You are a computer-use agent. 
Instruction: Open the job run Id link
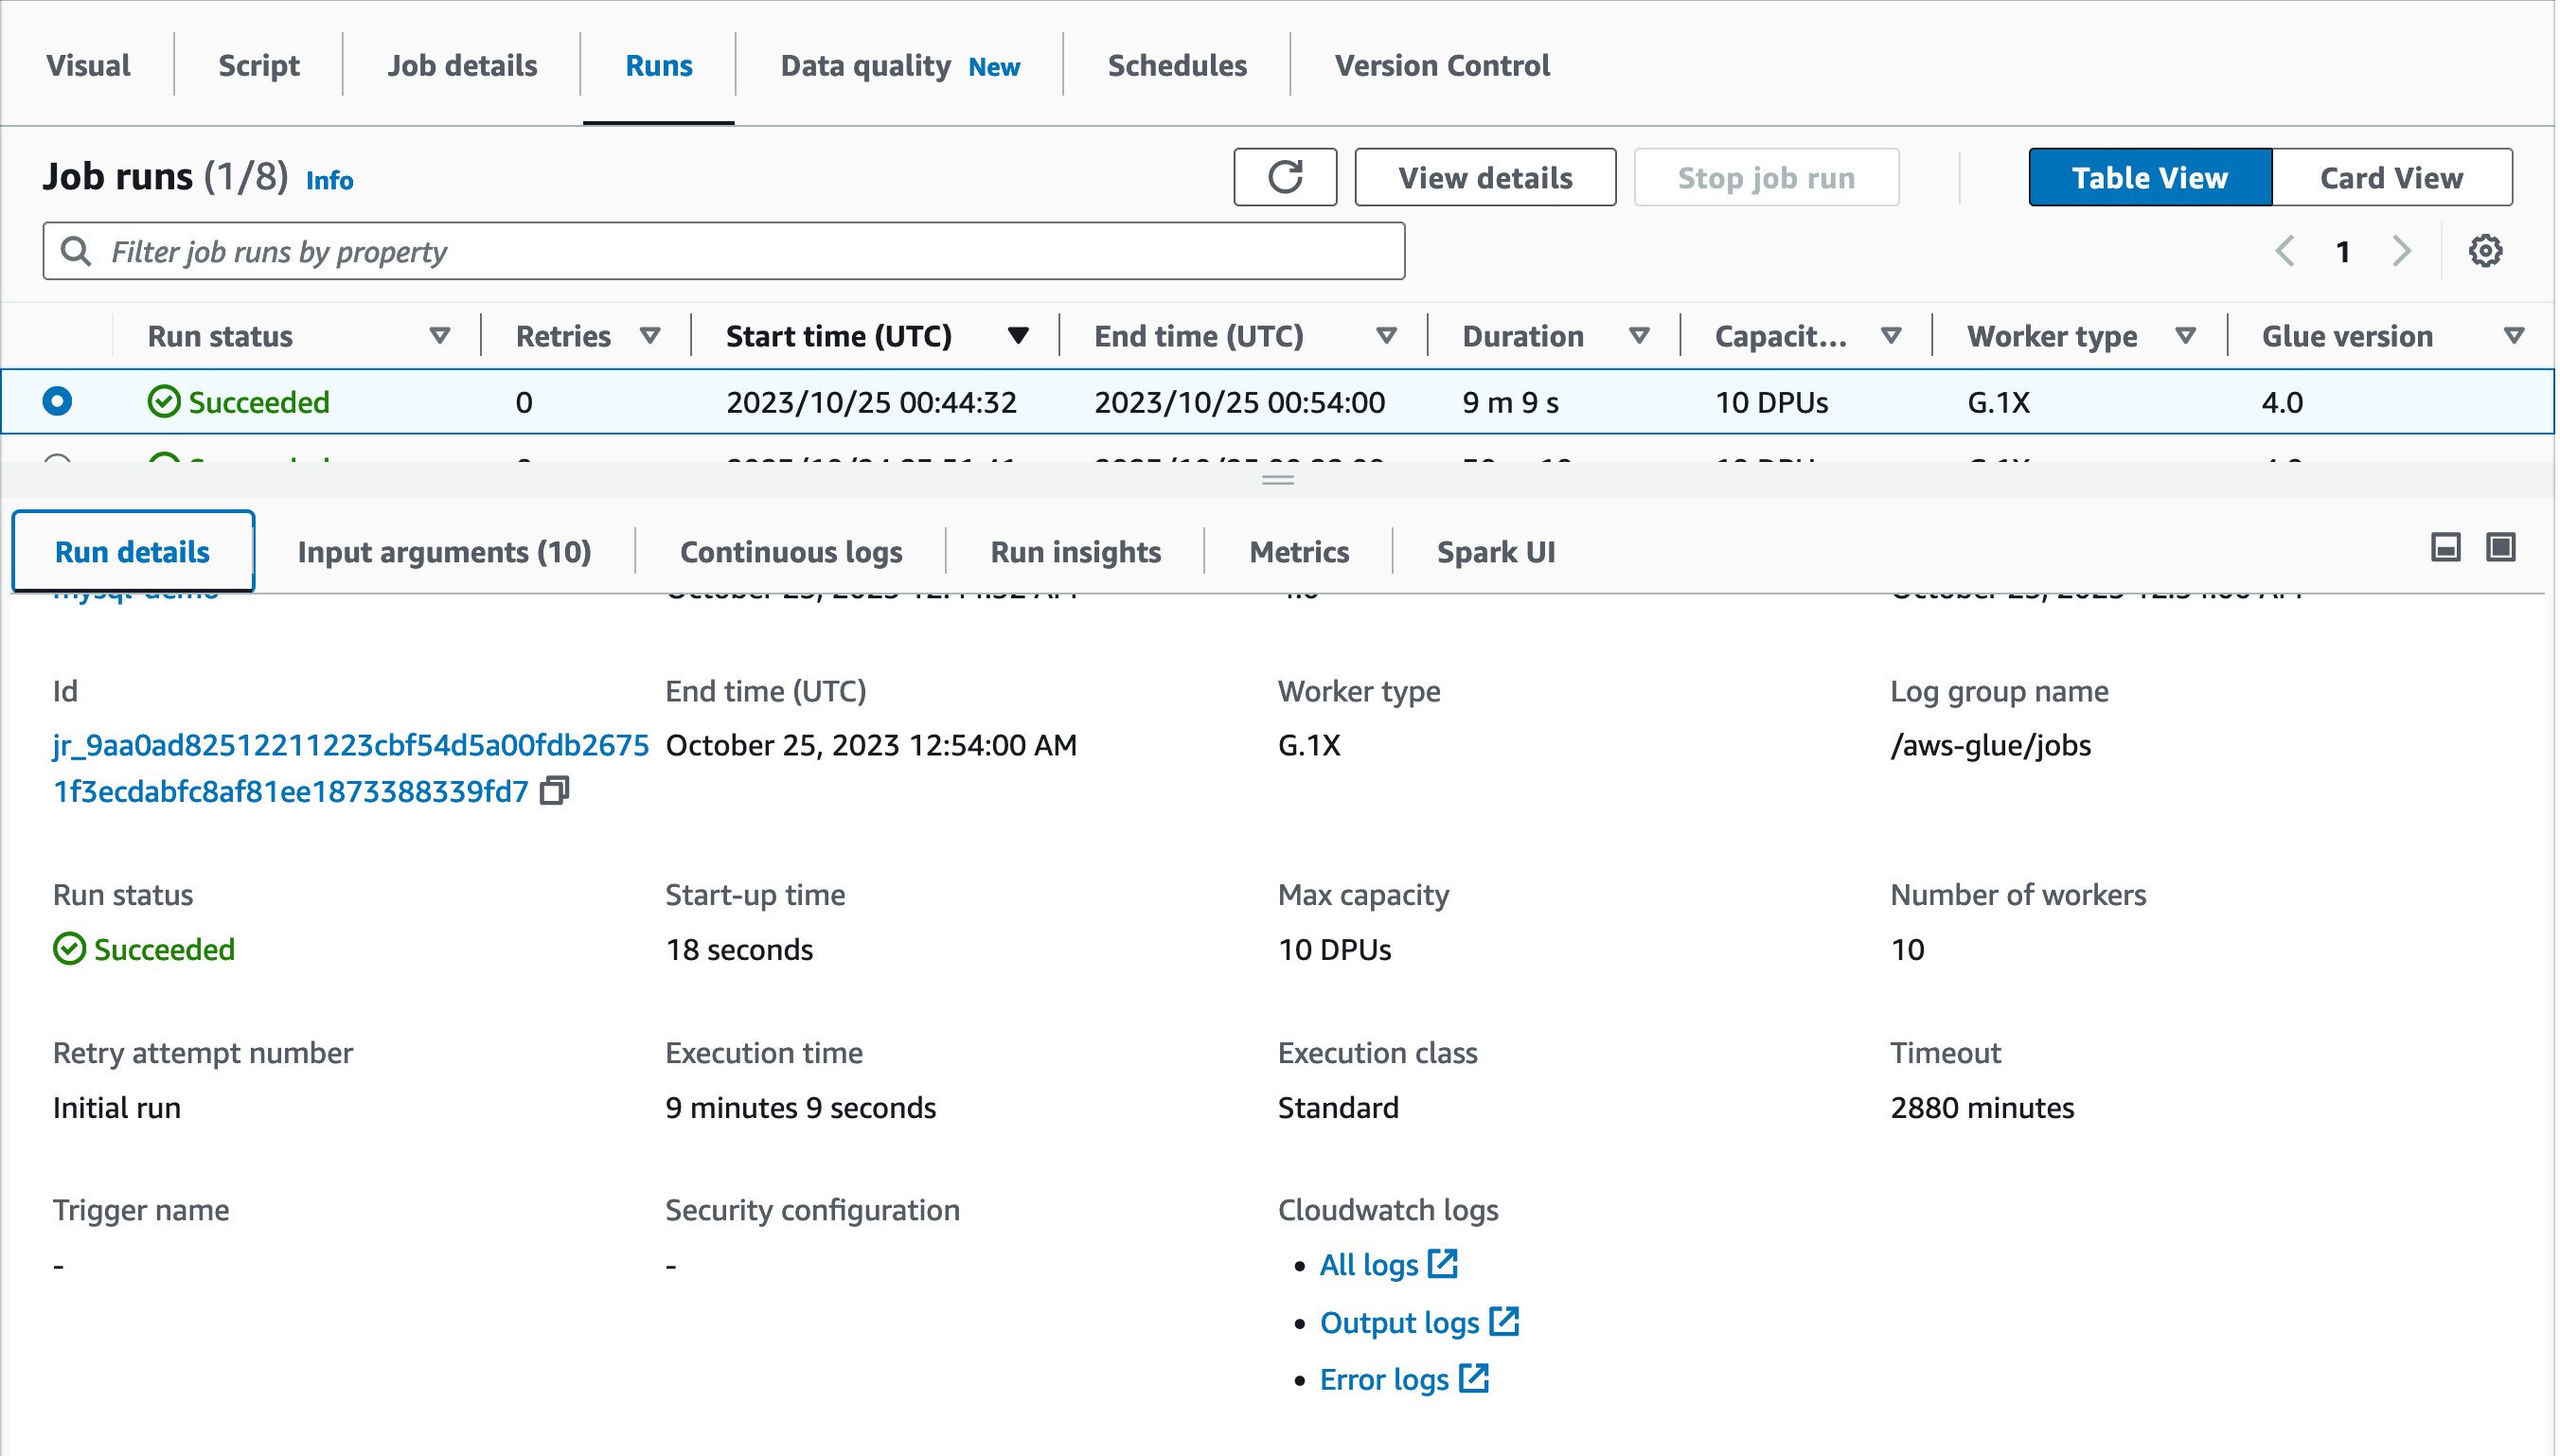[350, 768]
